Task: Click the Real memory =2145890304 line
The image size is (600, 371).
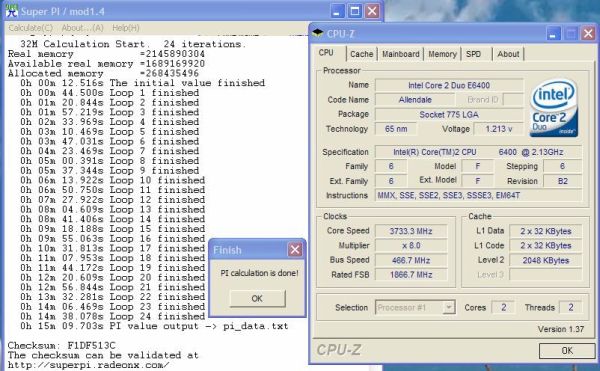Action: (106, 54)
